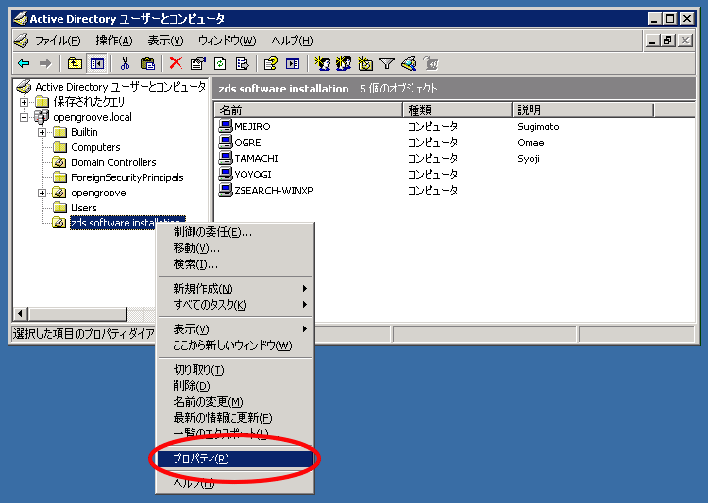The image size is (708, 503).
Task: Create a new user with toolbar icon
Action: [322, 64]
